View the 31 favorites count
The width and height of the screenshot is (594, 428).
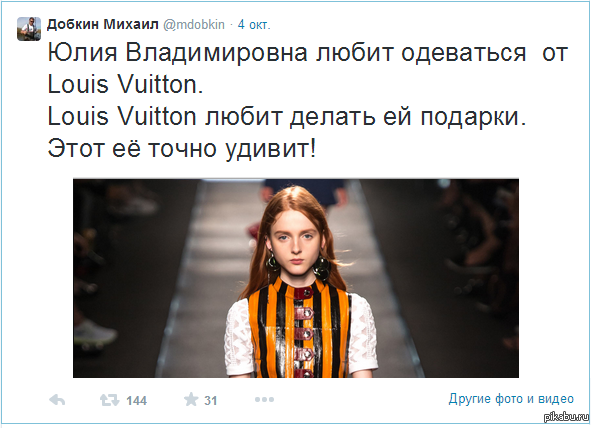pyautogui.click(x=211, y=401)
